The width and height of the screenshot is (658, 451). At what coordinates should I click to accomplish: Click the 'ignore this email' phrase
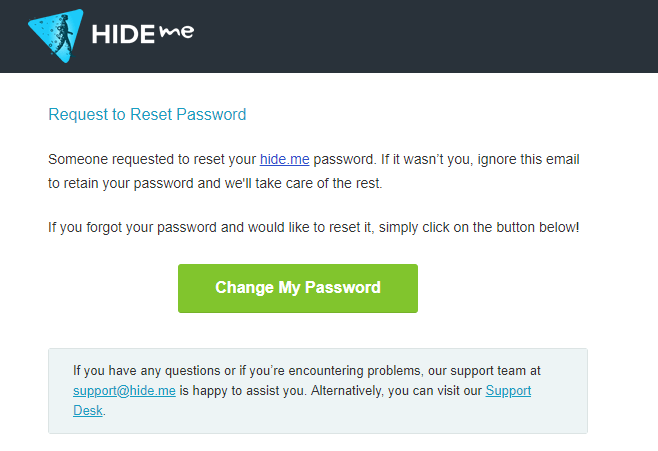pos(528,159)
